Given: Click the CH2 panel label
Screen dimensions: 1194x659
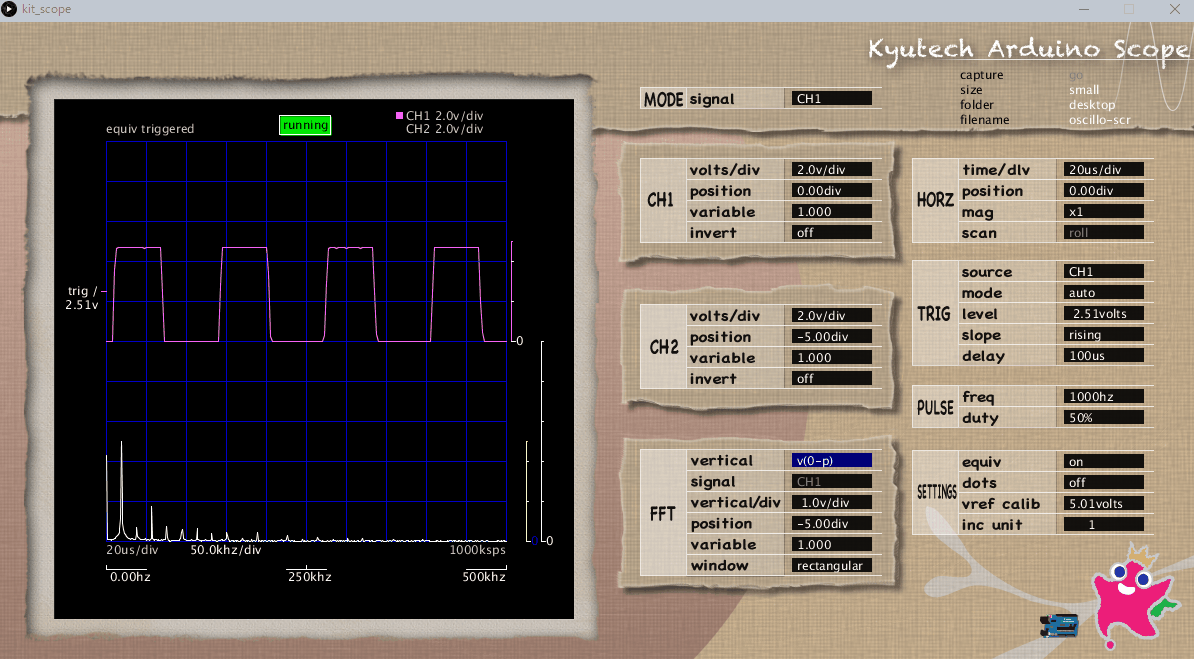Looking at the screenshot, I should [663, 347].
